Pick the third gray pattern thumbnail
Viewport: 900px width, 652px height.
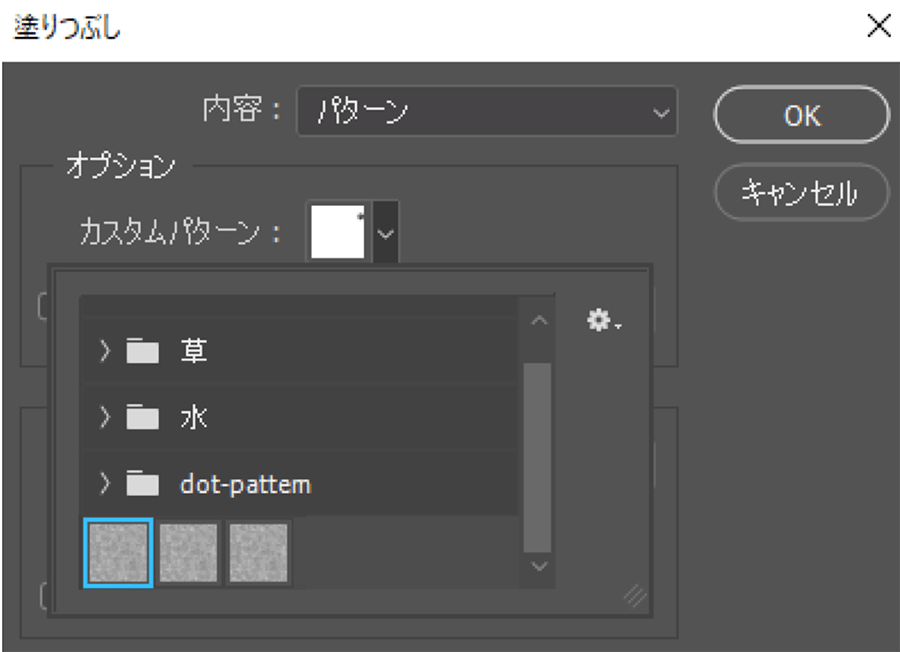pyautogui.click(x=259, y=553)
